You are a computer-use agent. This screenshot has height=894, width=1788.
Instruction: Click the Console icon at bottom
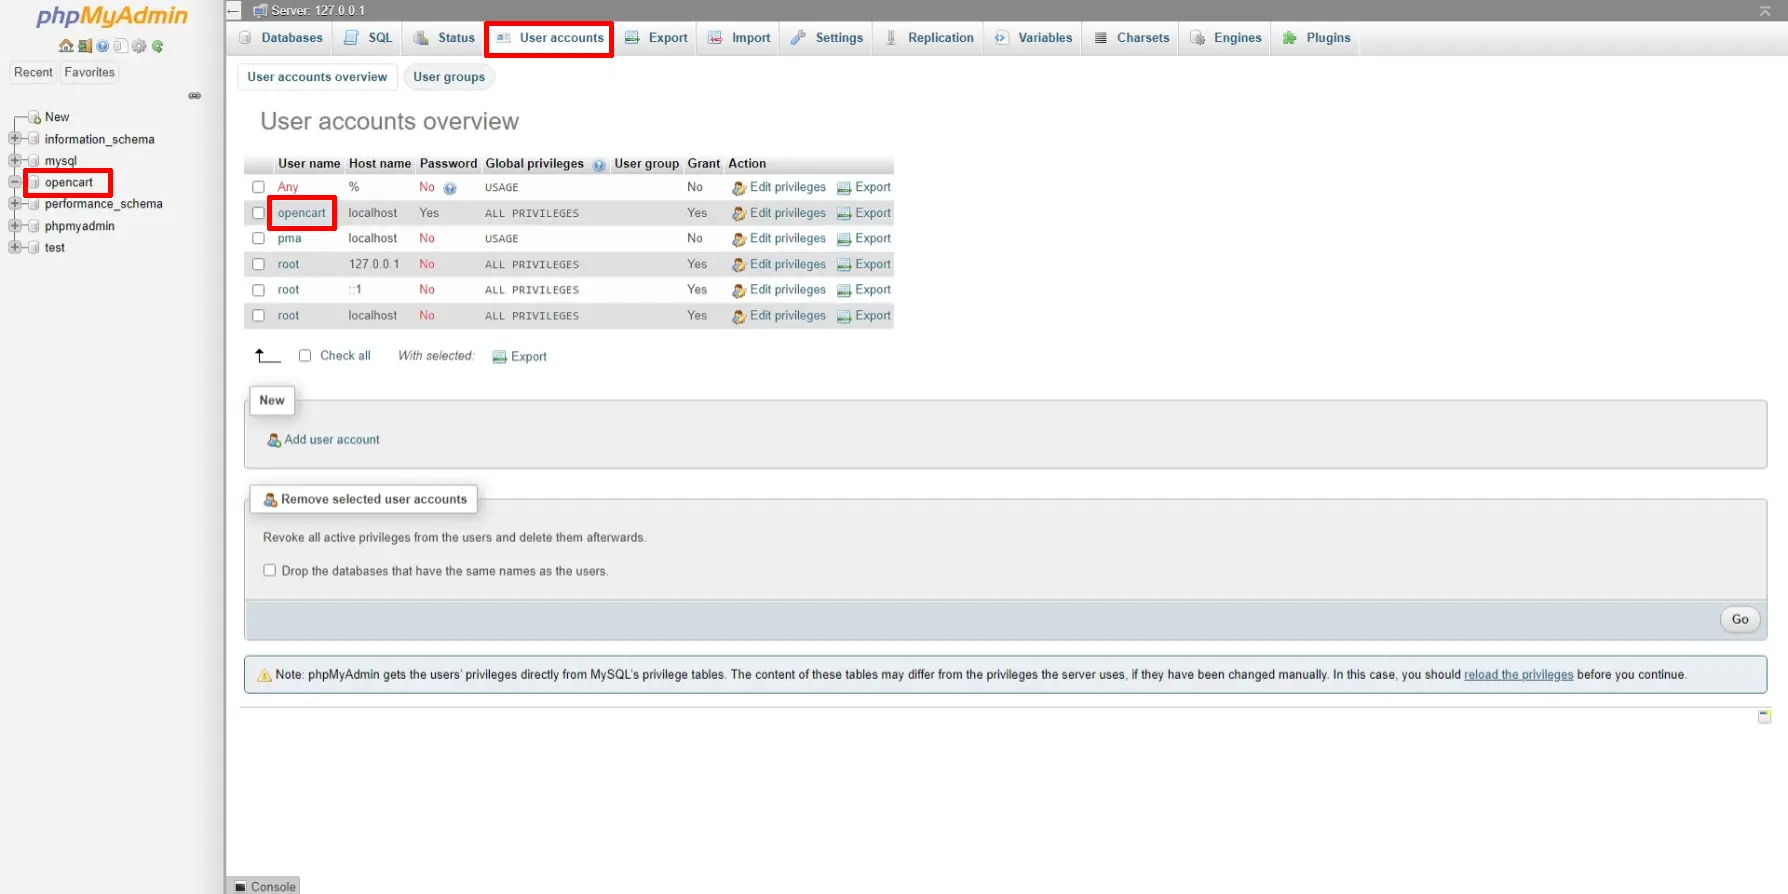(x=240, y=887)
